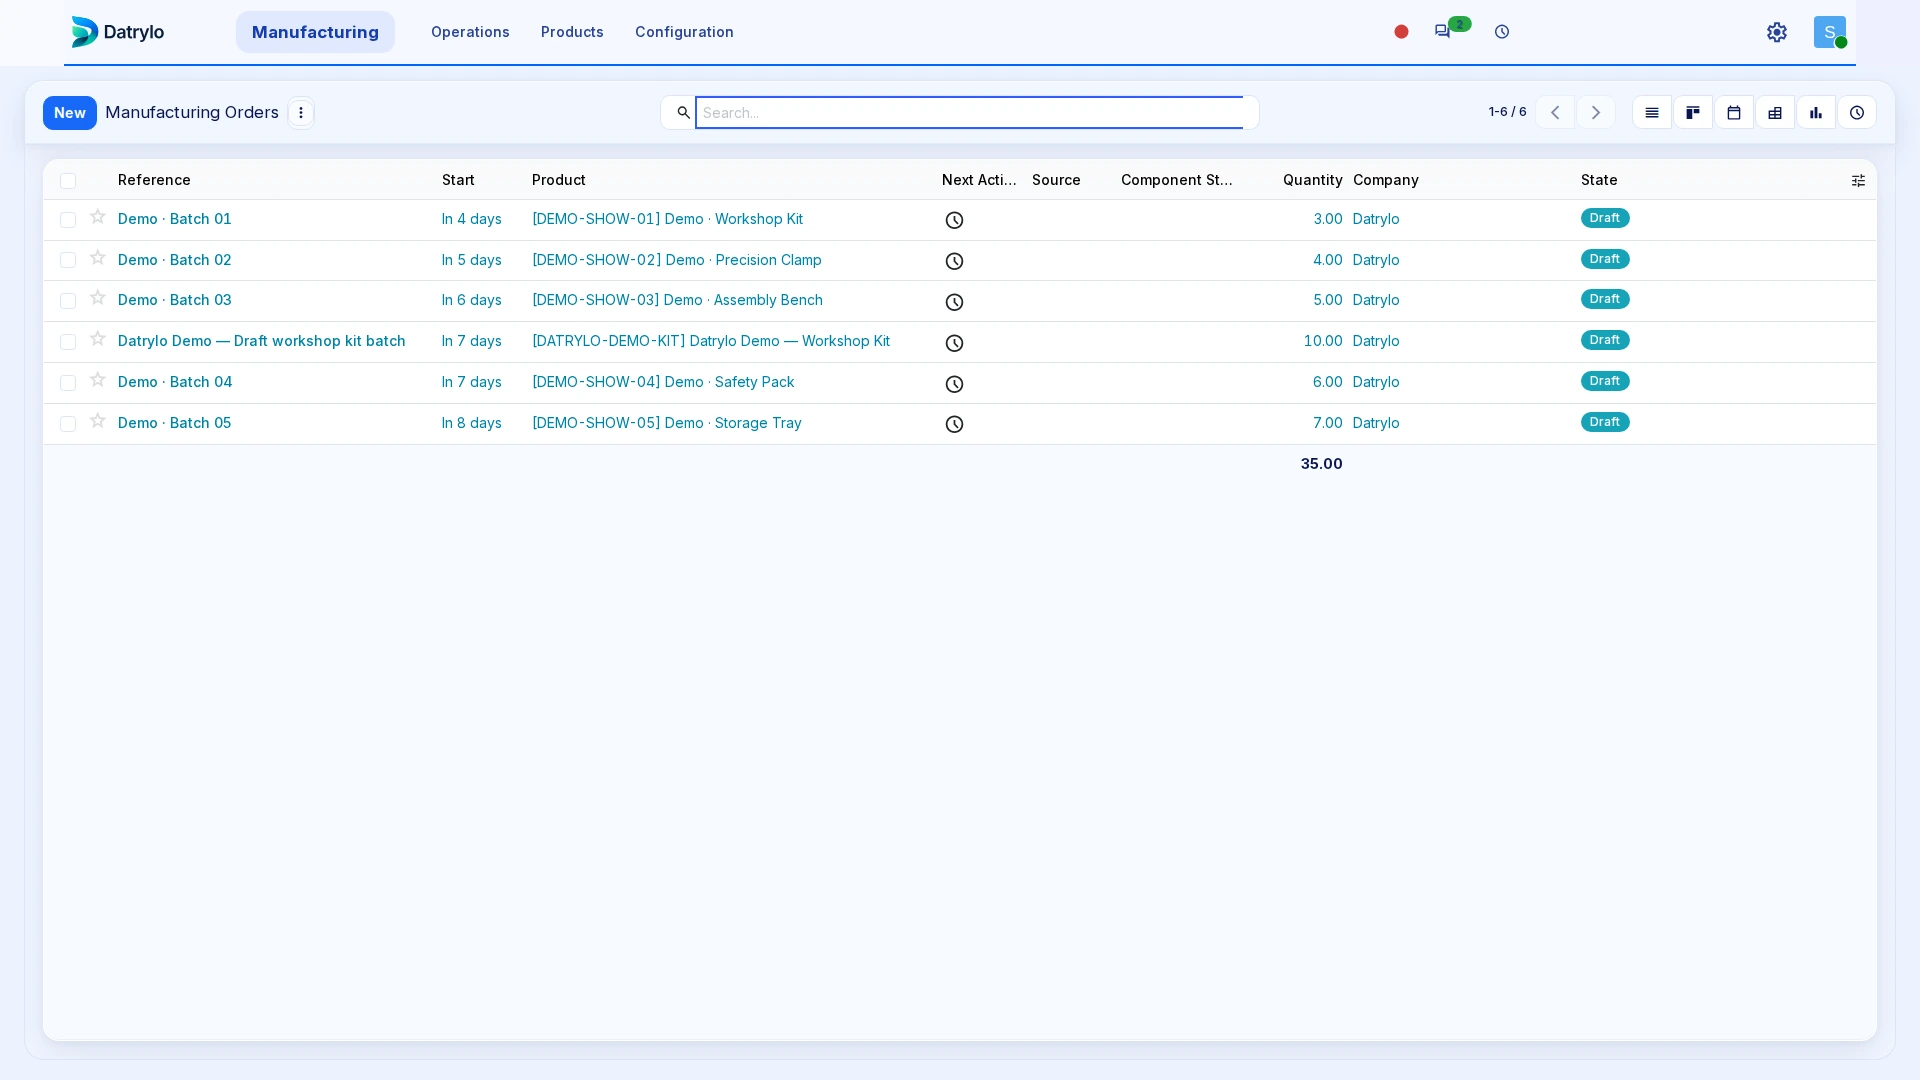Viewport: 1920px width, 1080px height.
Task: Tick checkbox for Demo · Batch 05
Action: point(68,424)
